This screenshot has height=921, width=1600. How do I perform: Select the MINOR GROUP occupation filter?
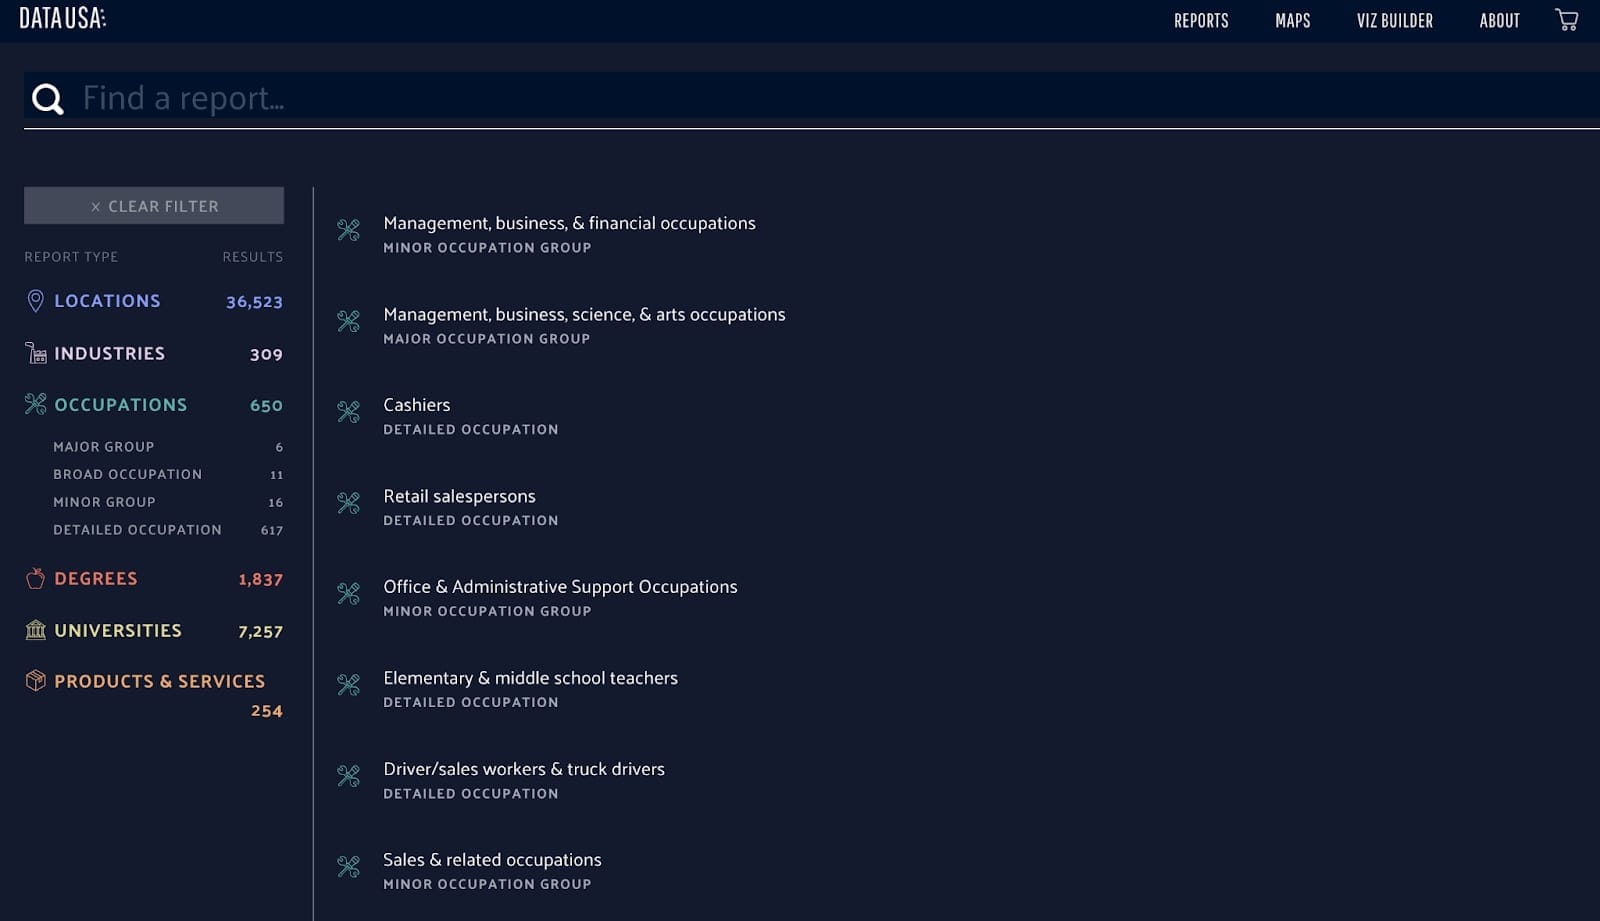tap(104, 501)
